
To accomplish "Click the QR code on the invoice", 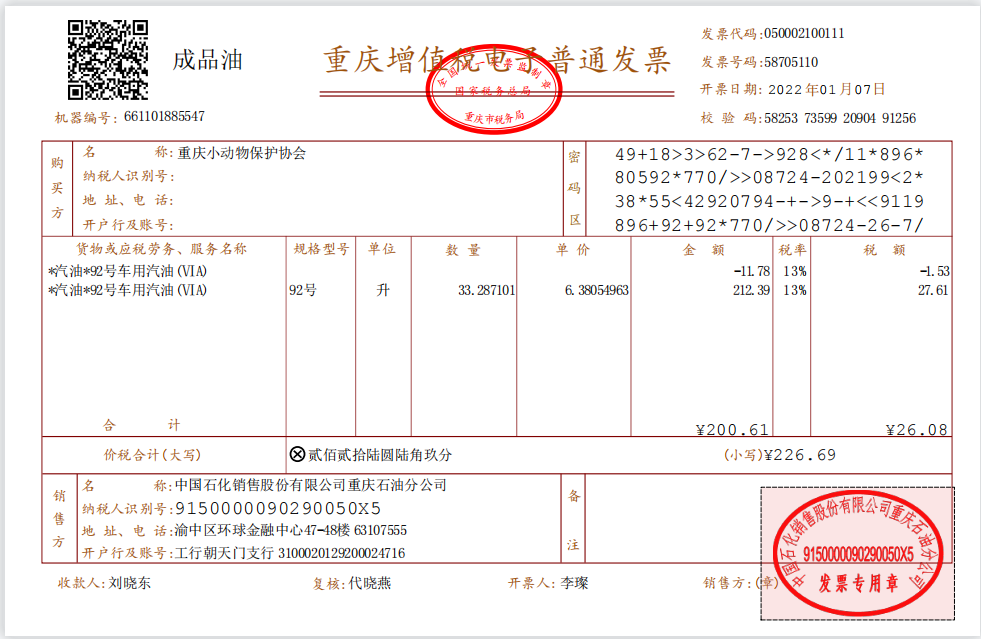I will pyautogui.click(x=108, y=59).
